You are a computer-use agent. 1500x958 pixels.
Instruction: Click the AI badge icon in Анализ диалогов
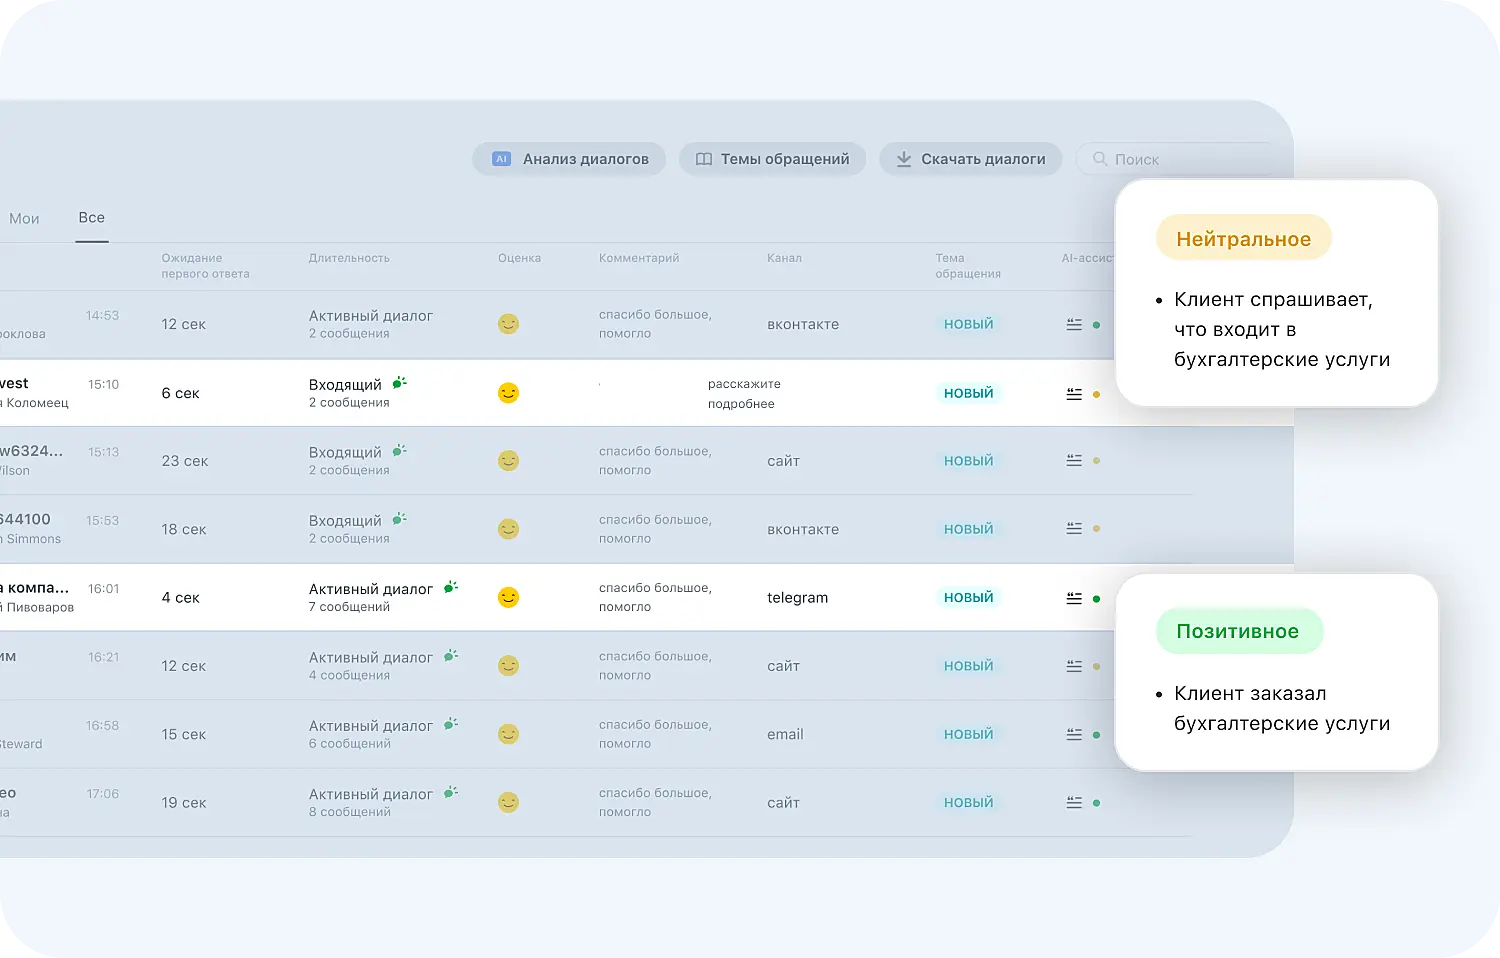(x=502, y=159)
